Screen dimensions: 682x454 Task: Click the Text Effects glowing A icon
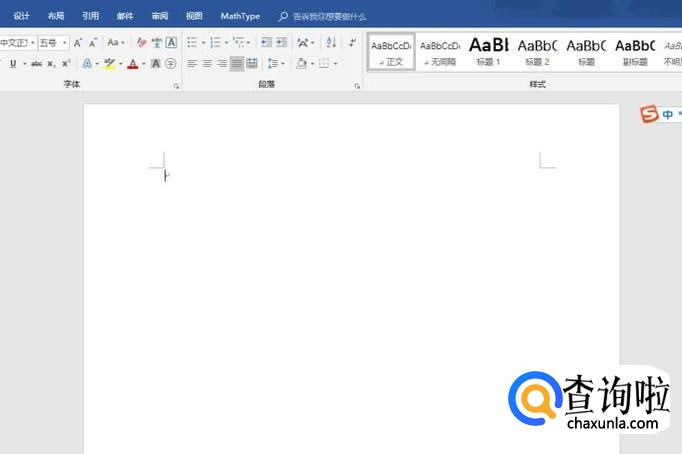pos(87,64)
